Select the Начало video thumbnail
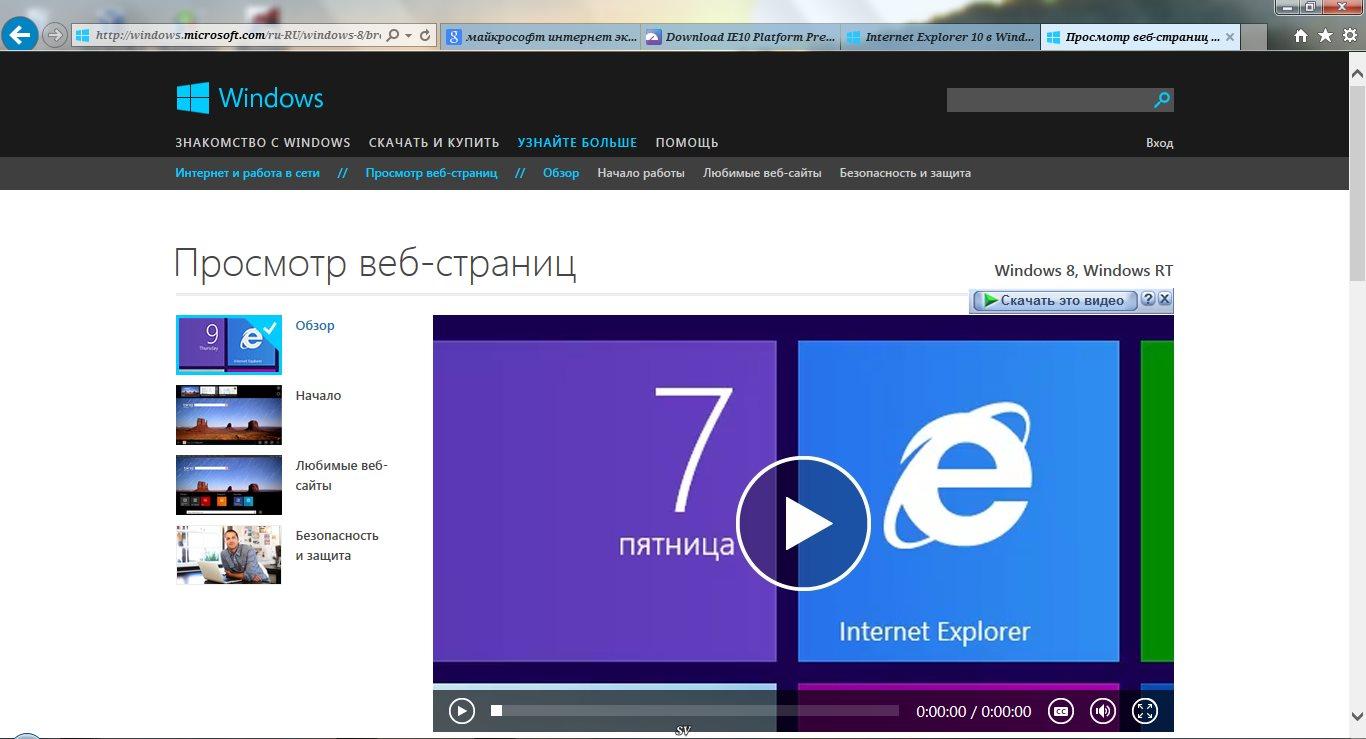The height and width of the screenshot is (739, 1366). (229, 415)
